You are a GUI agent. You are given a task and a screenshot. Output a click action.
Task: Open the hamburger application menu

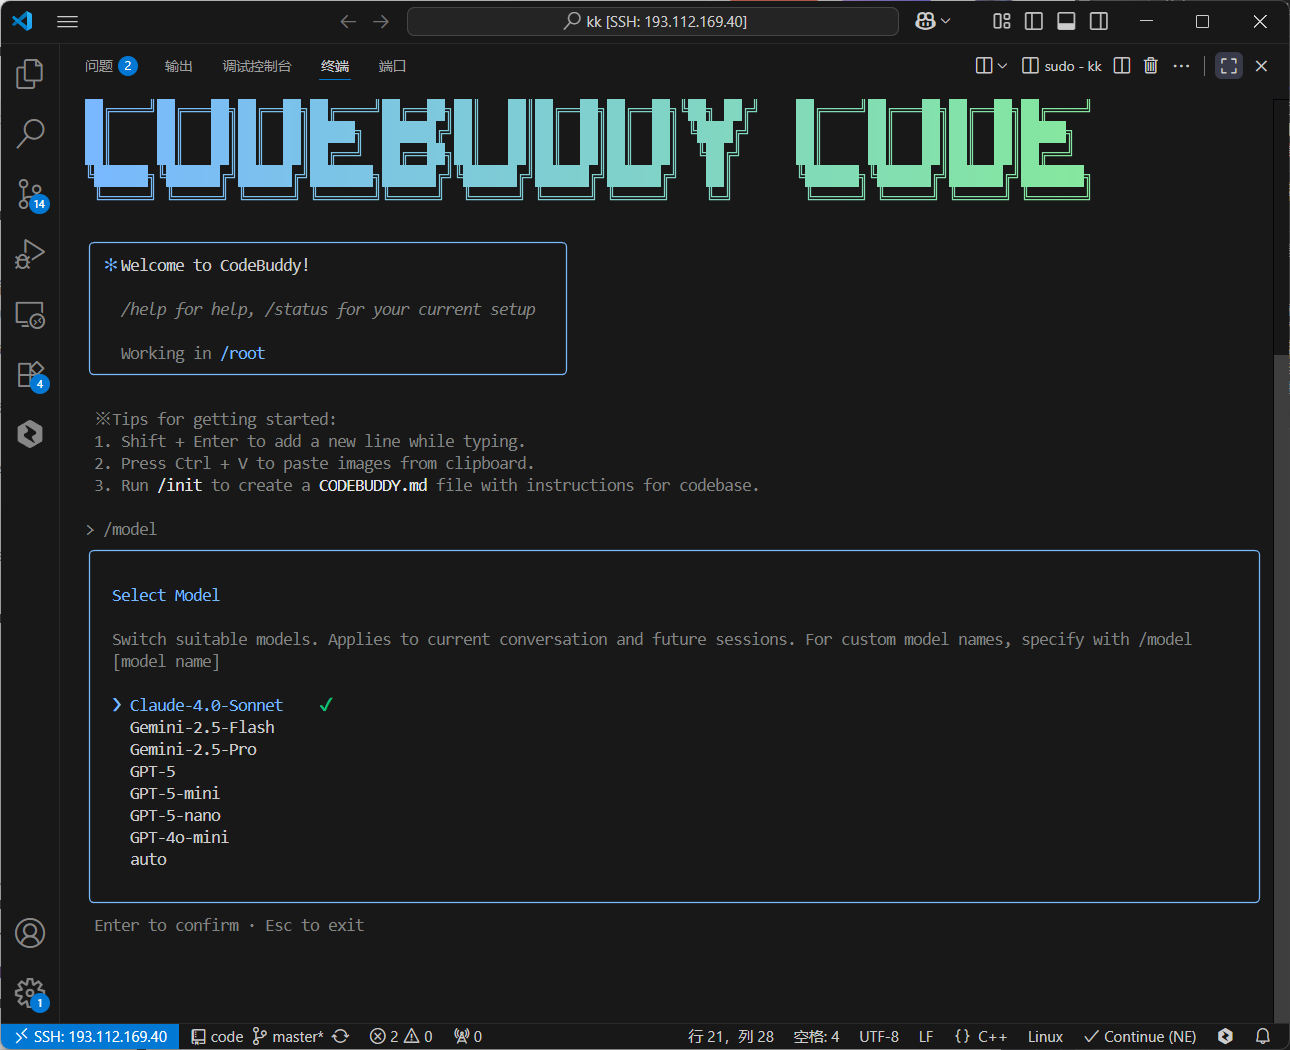click(x=67, y=21)
